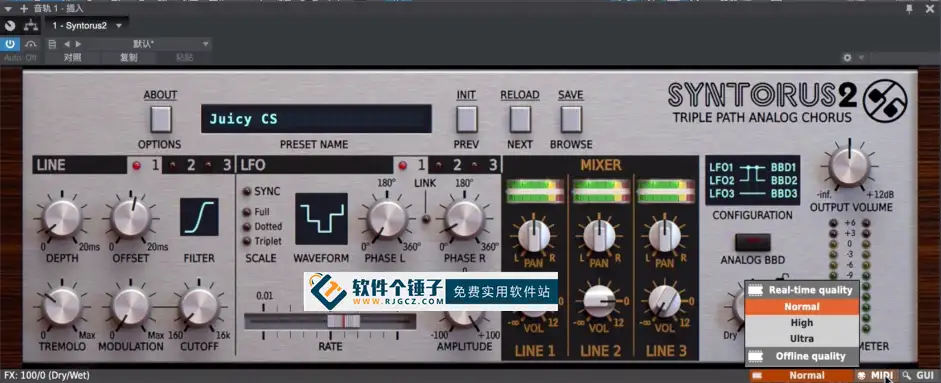Click the PHASE L knob

[386, 219]
